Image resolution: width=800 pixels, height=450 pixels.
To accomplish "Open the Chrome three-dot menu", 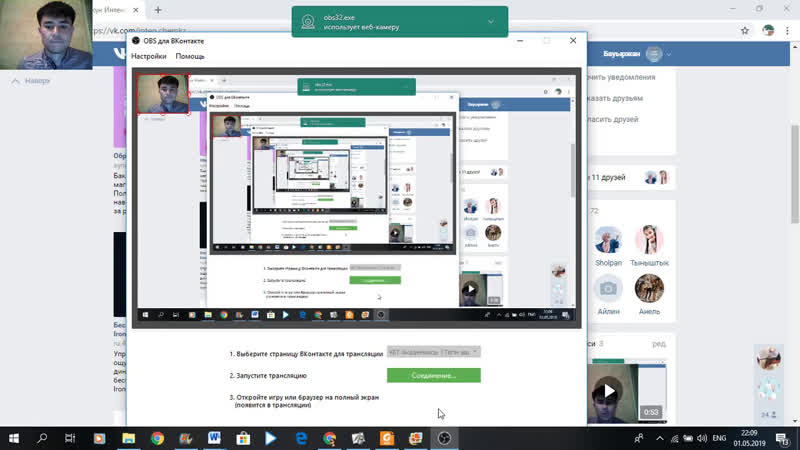I will pyautogui.click(x=786, y=30).
